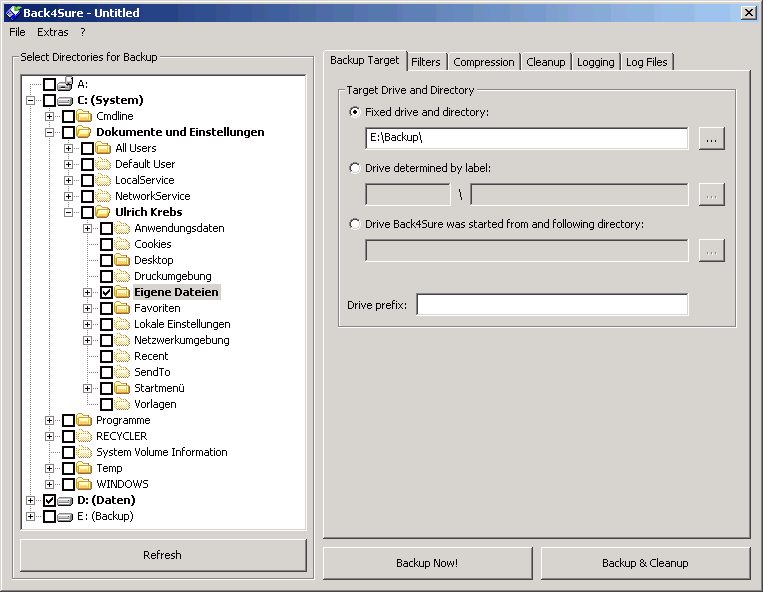Click the NetworkService folder icon
Screen dimensions: 763x592
point(103,196)
